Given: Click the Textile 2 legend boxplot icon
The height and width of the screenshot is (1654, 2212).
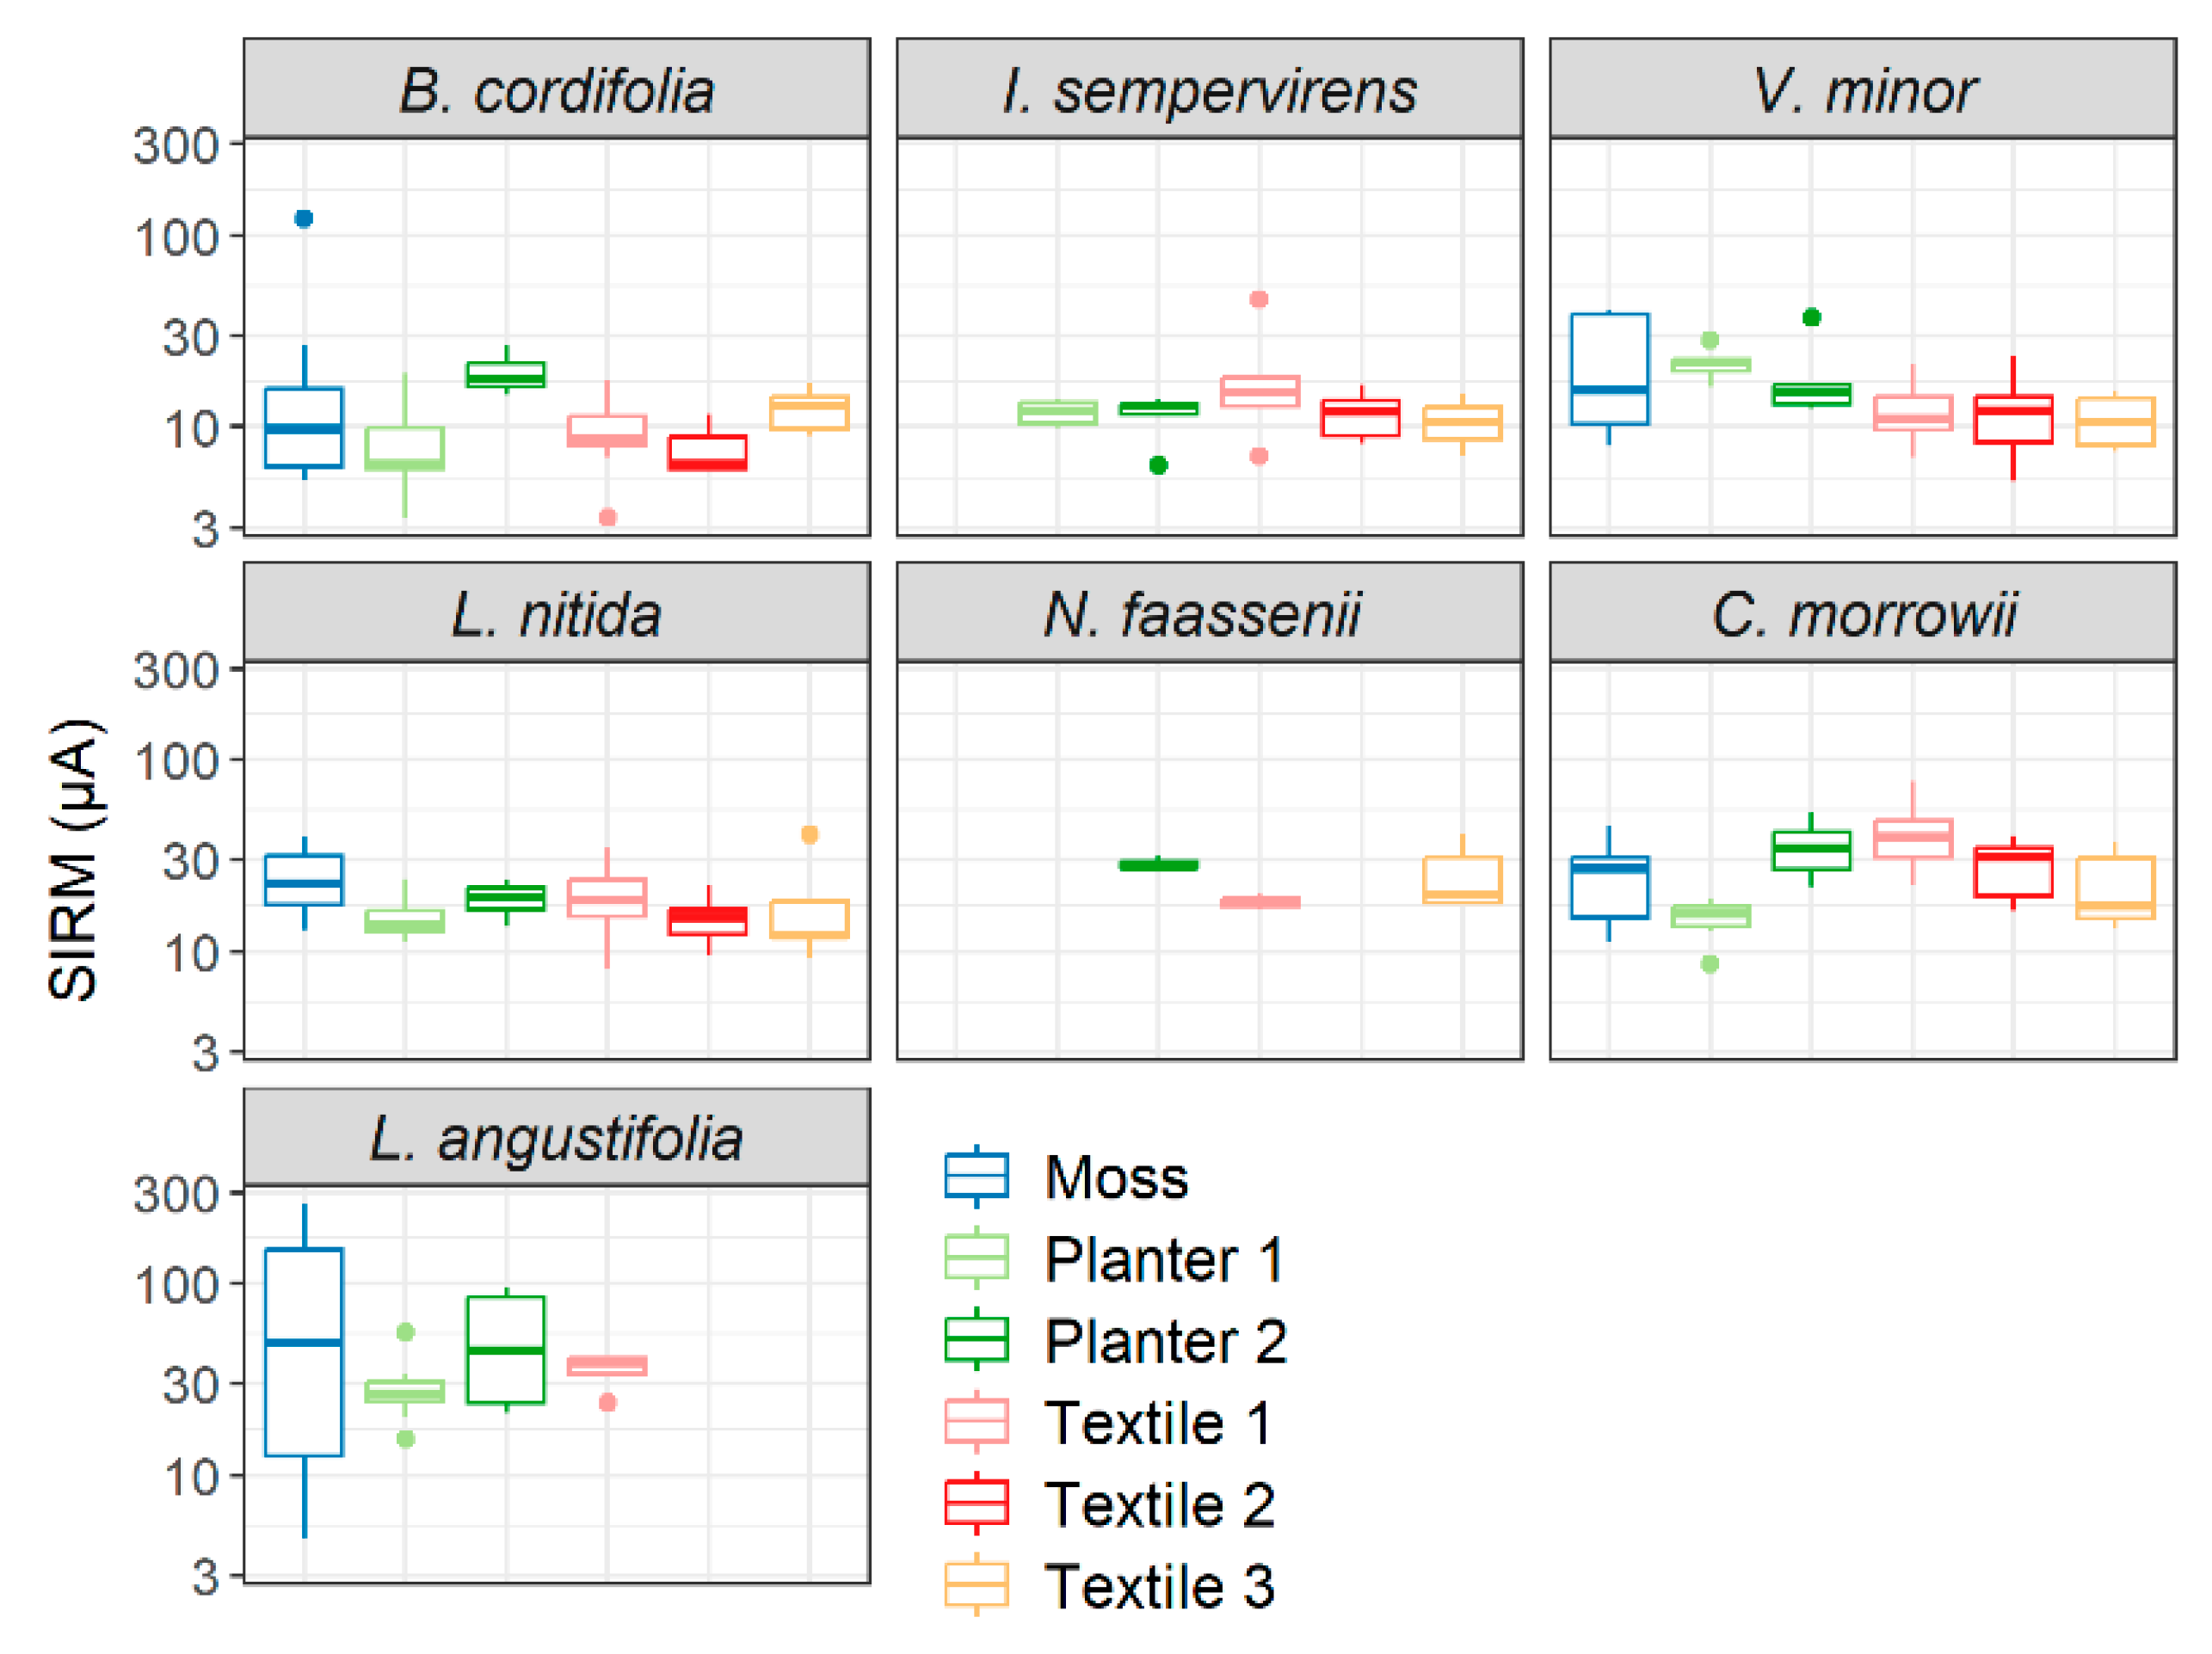Looking at the screenshot, I should [x=976, y=1503].
